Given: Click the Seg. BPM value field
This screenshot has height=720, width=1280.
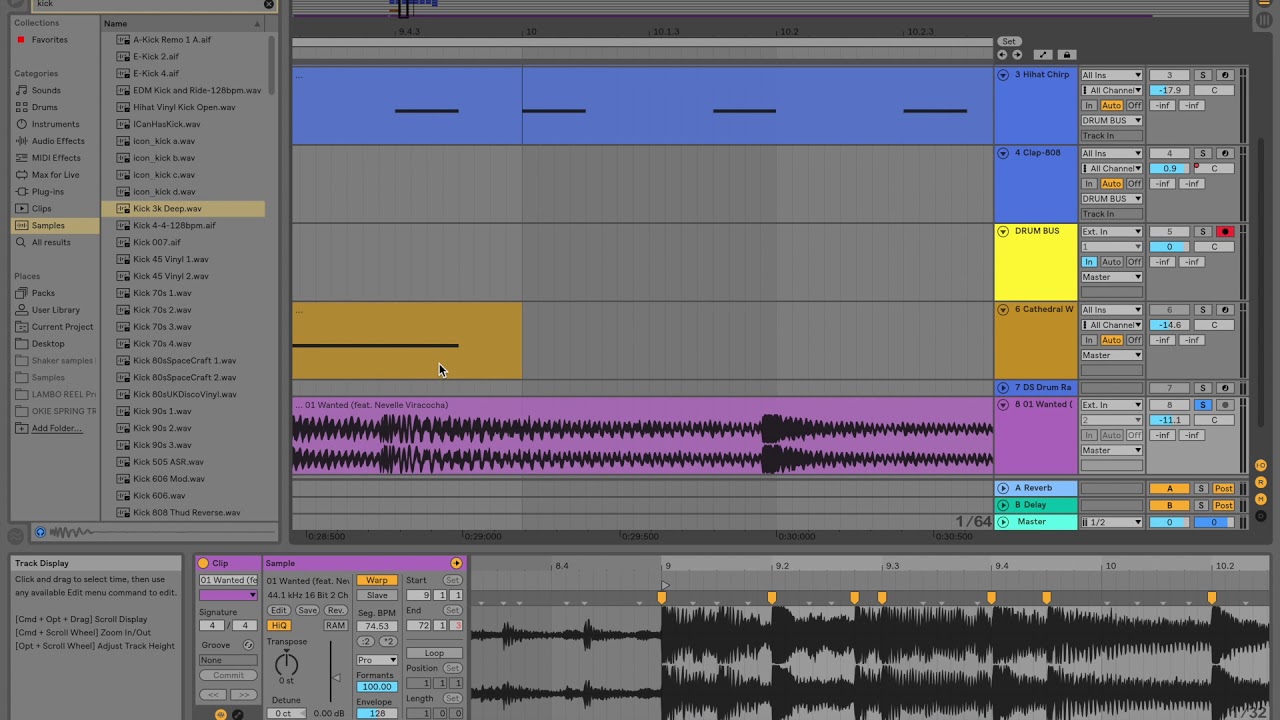Looking at the screenshot, I should pos(377,626).
